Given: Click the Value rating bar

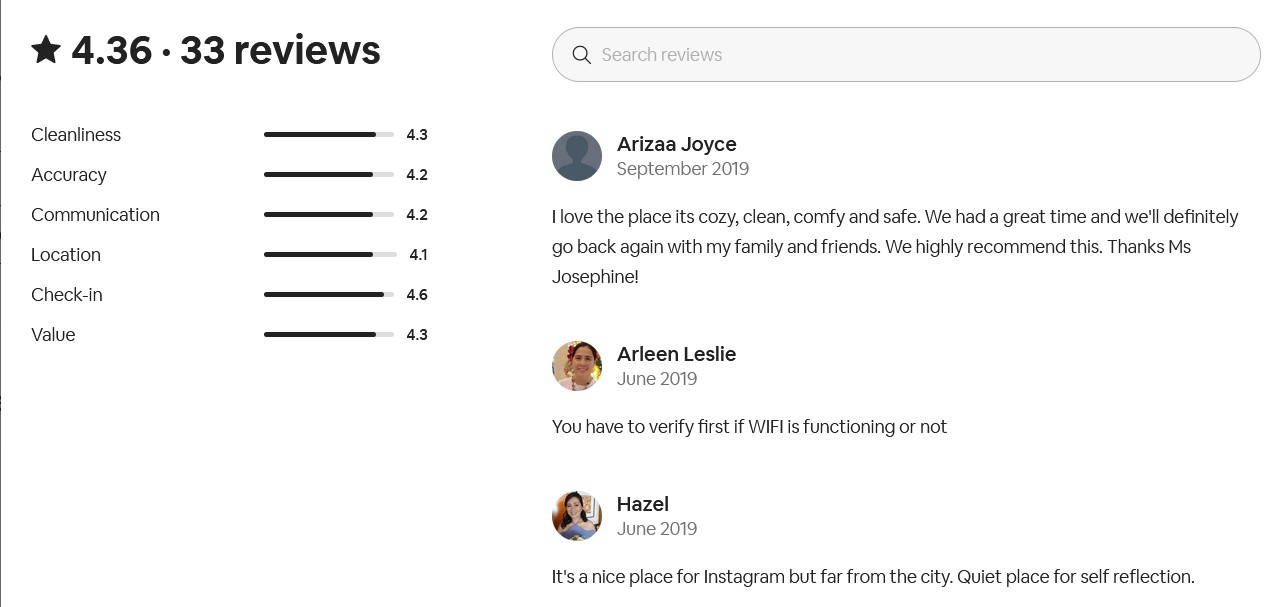Looking at the screenshot, I should (329, 335).
